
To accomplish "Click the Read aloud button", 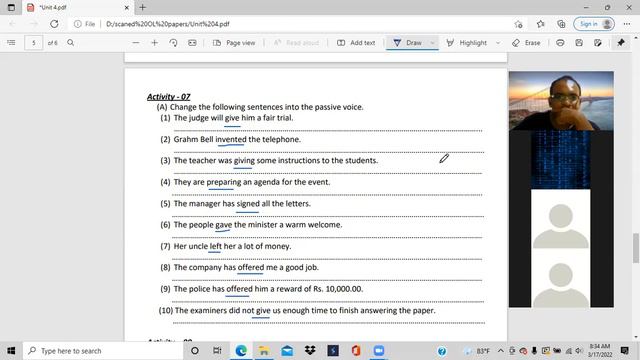I will tap(296, 43).
